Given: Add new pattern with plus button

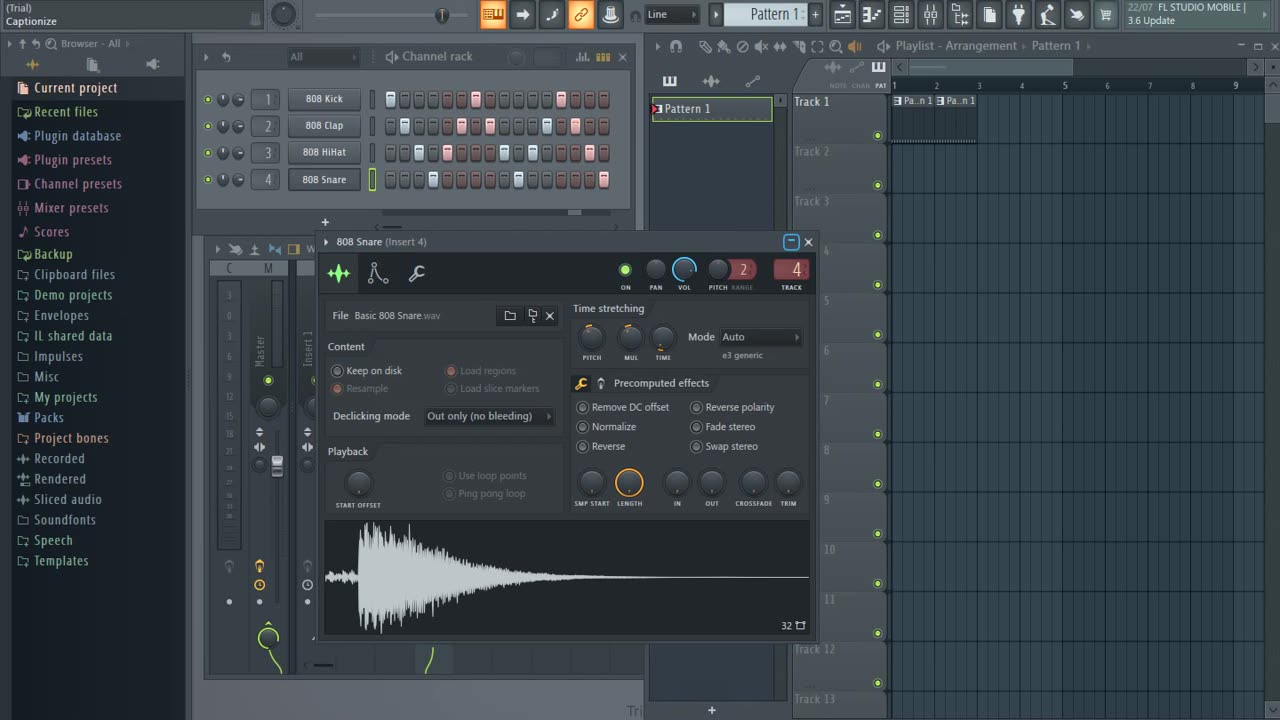Looking at the screenshot, I should (816, 14).
